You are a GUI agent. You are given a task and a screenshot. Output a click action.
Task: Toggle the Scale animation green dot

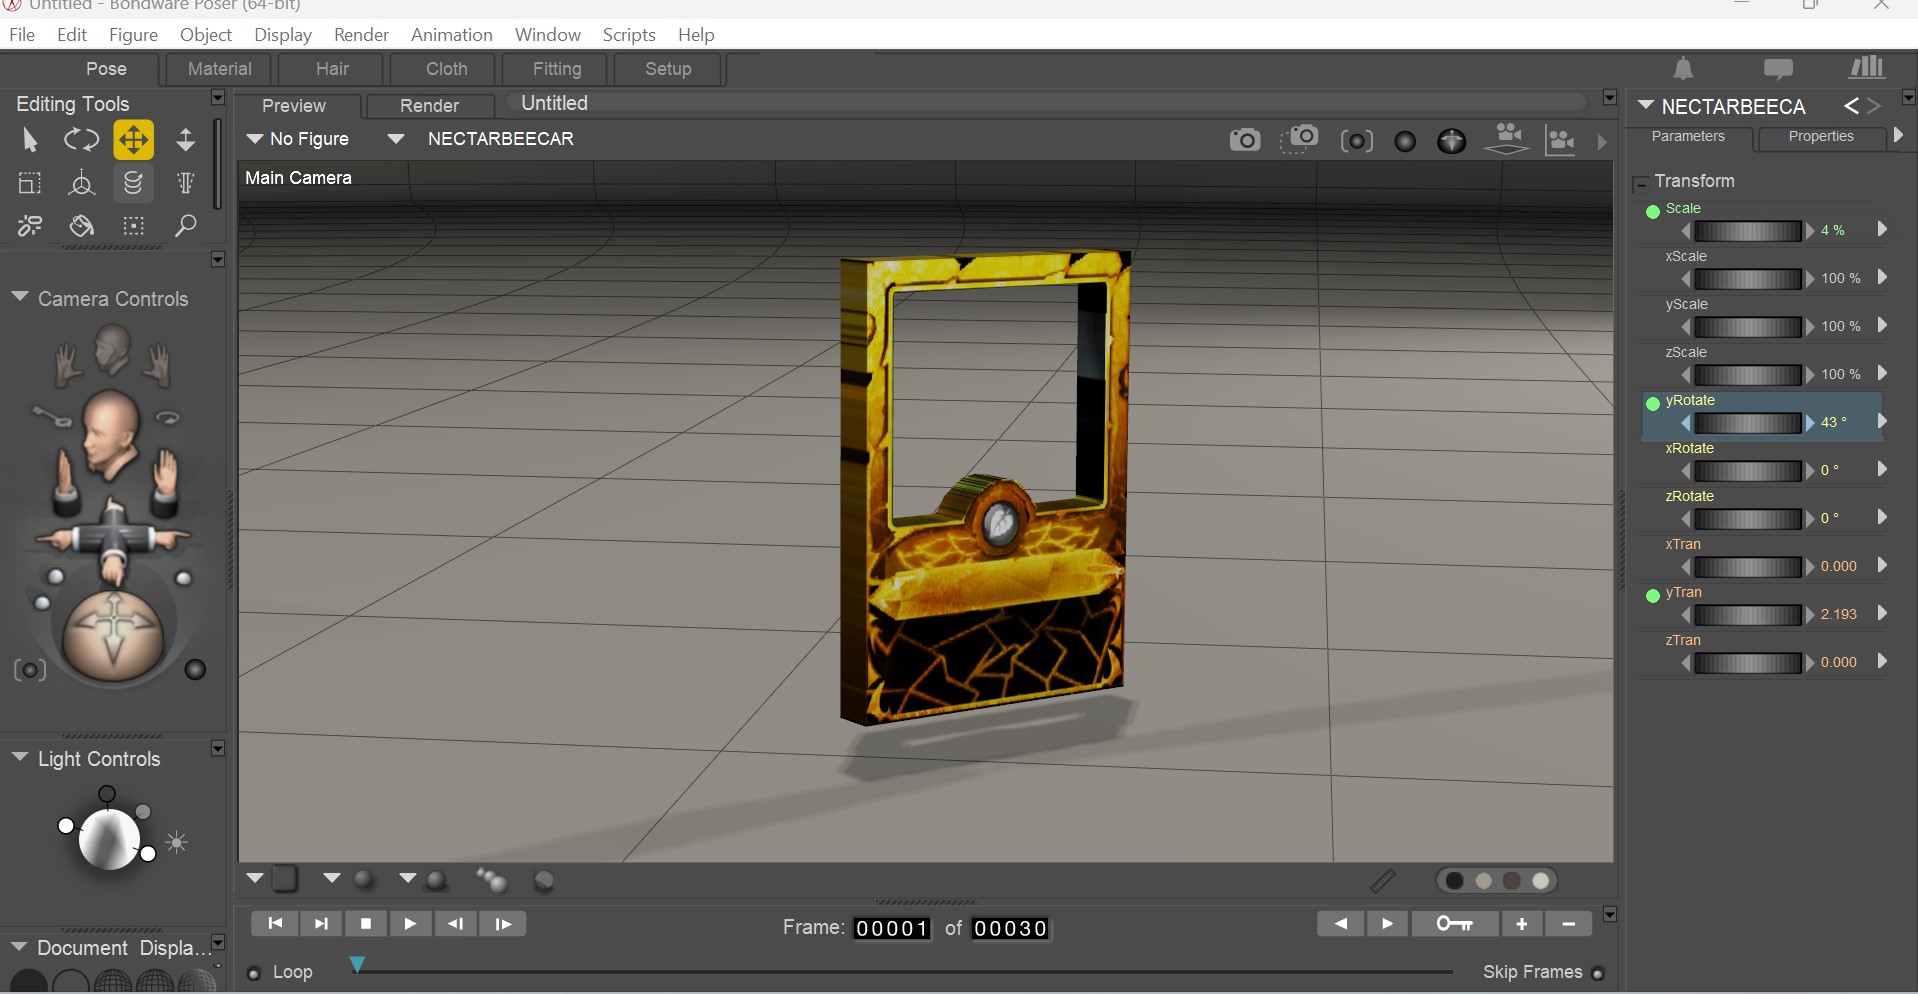[x=1653, y=212]
